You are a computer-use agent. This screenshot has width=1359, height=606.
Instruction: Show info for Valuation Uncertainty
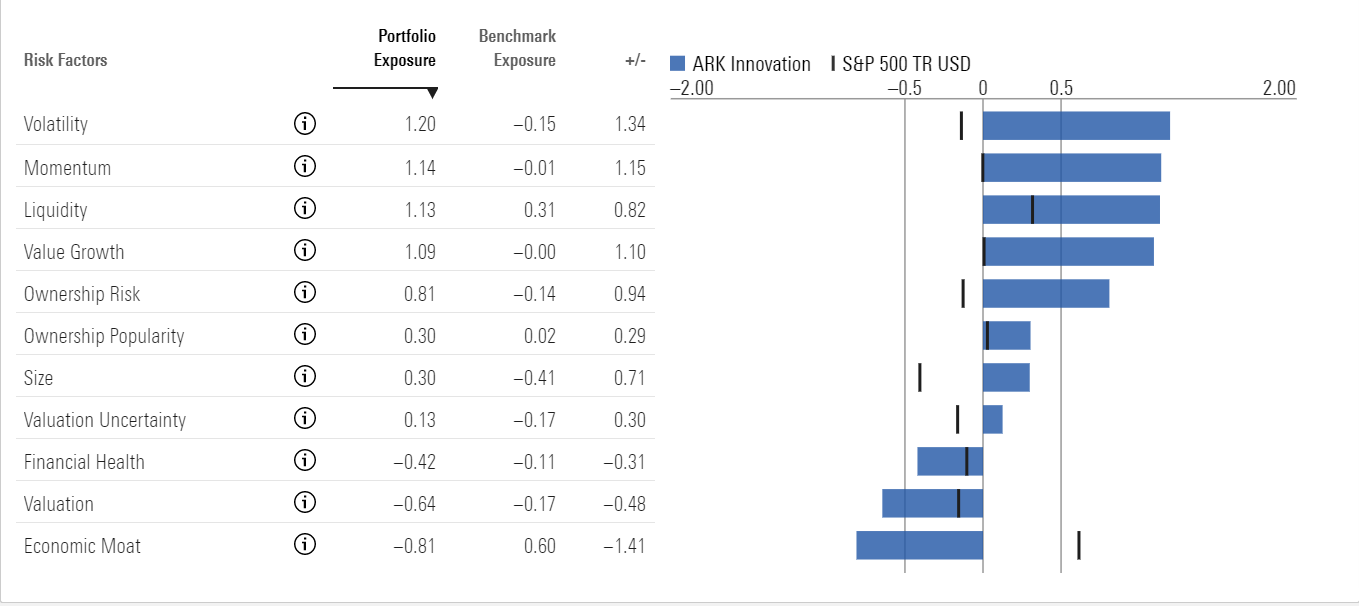305,419
